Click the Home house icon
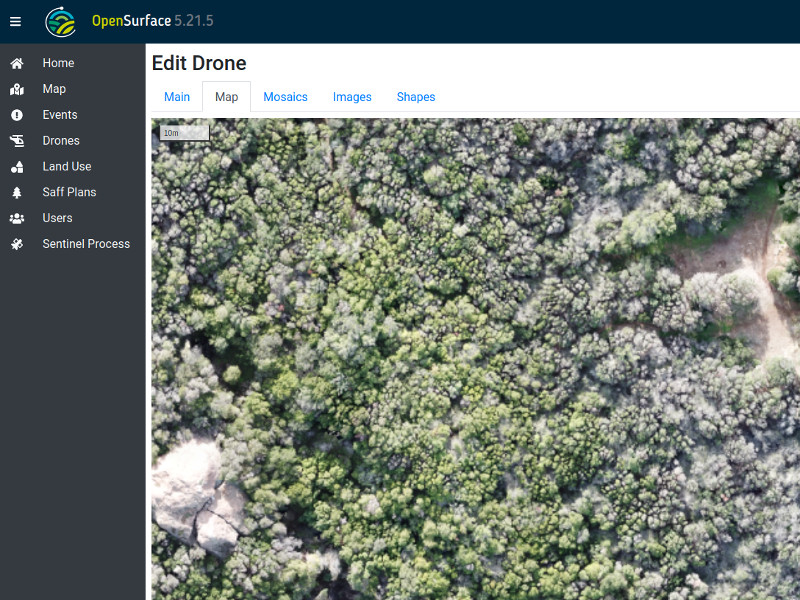The height and width of the screenshot is (600, 800). pos(17,63)
